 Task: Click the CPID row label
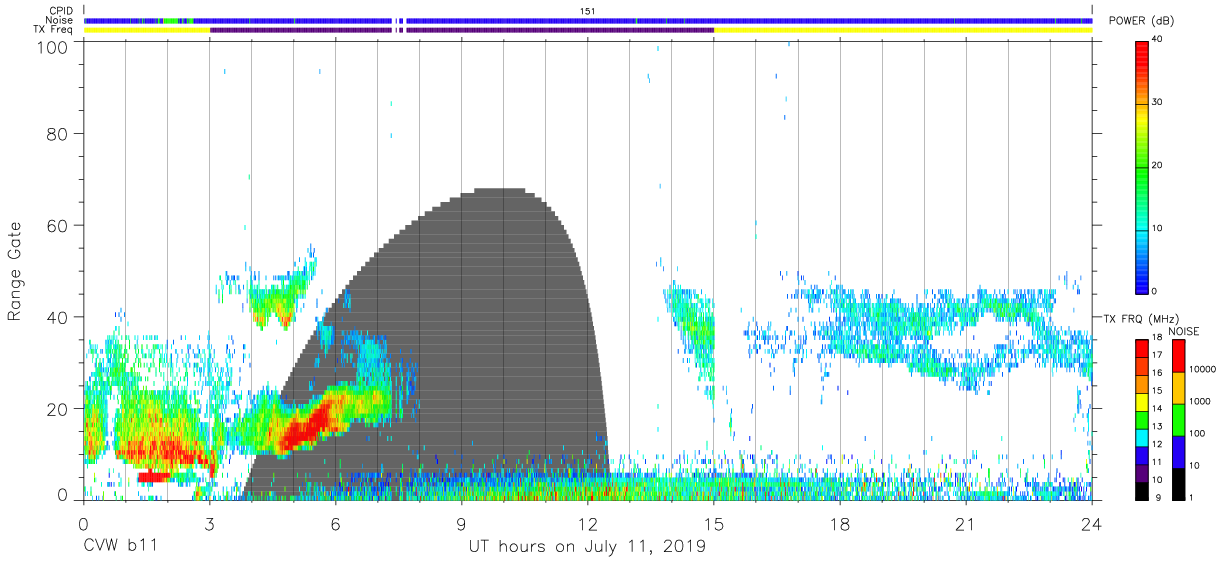pyautogui.click(x=62, y=11)
